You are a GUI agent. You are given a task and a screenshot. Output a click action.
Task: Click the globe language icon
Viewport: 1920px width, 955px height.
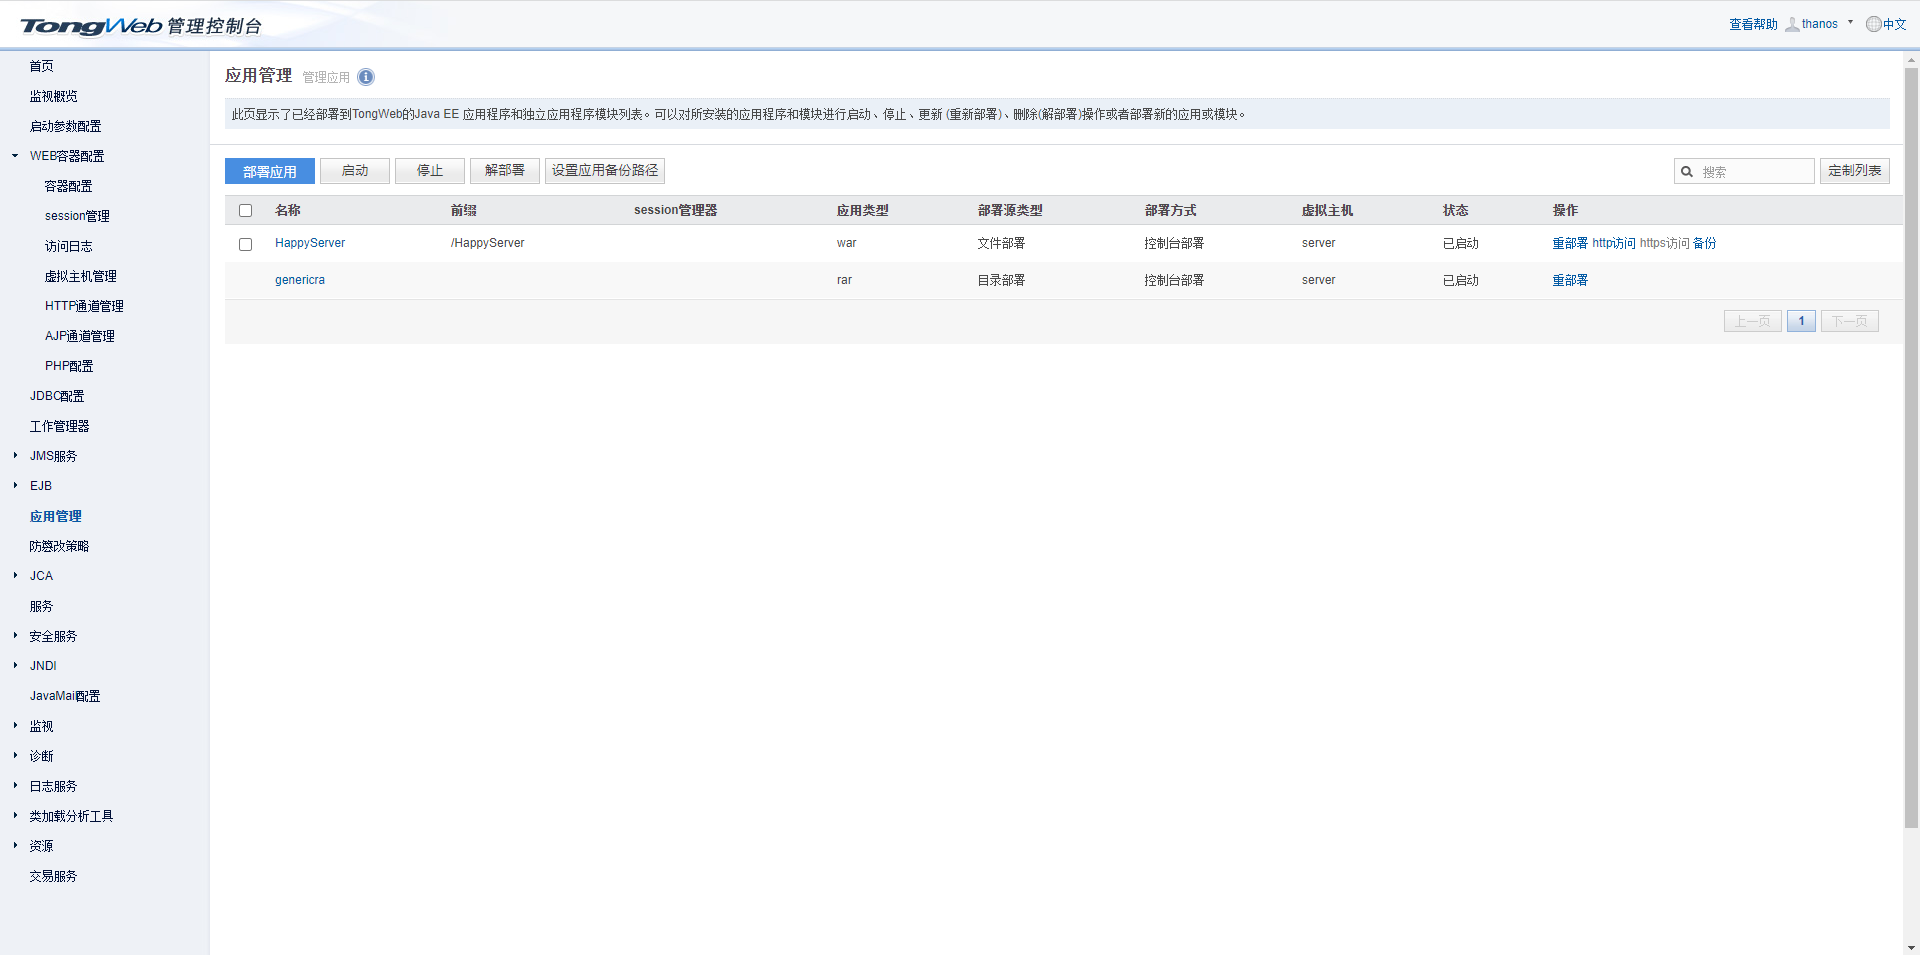pos(1873,24)
